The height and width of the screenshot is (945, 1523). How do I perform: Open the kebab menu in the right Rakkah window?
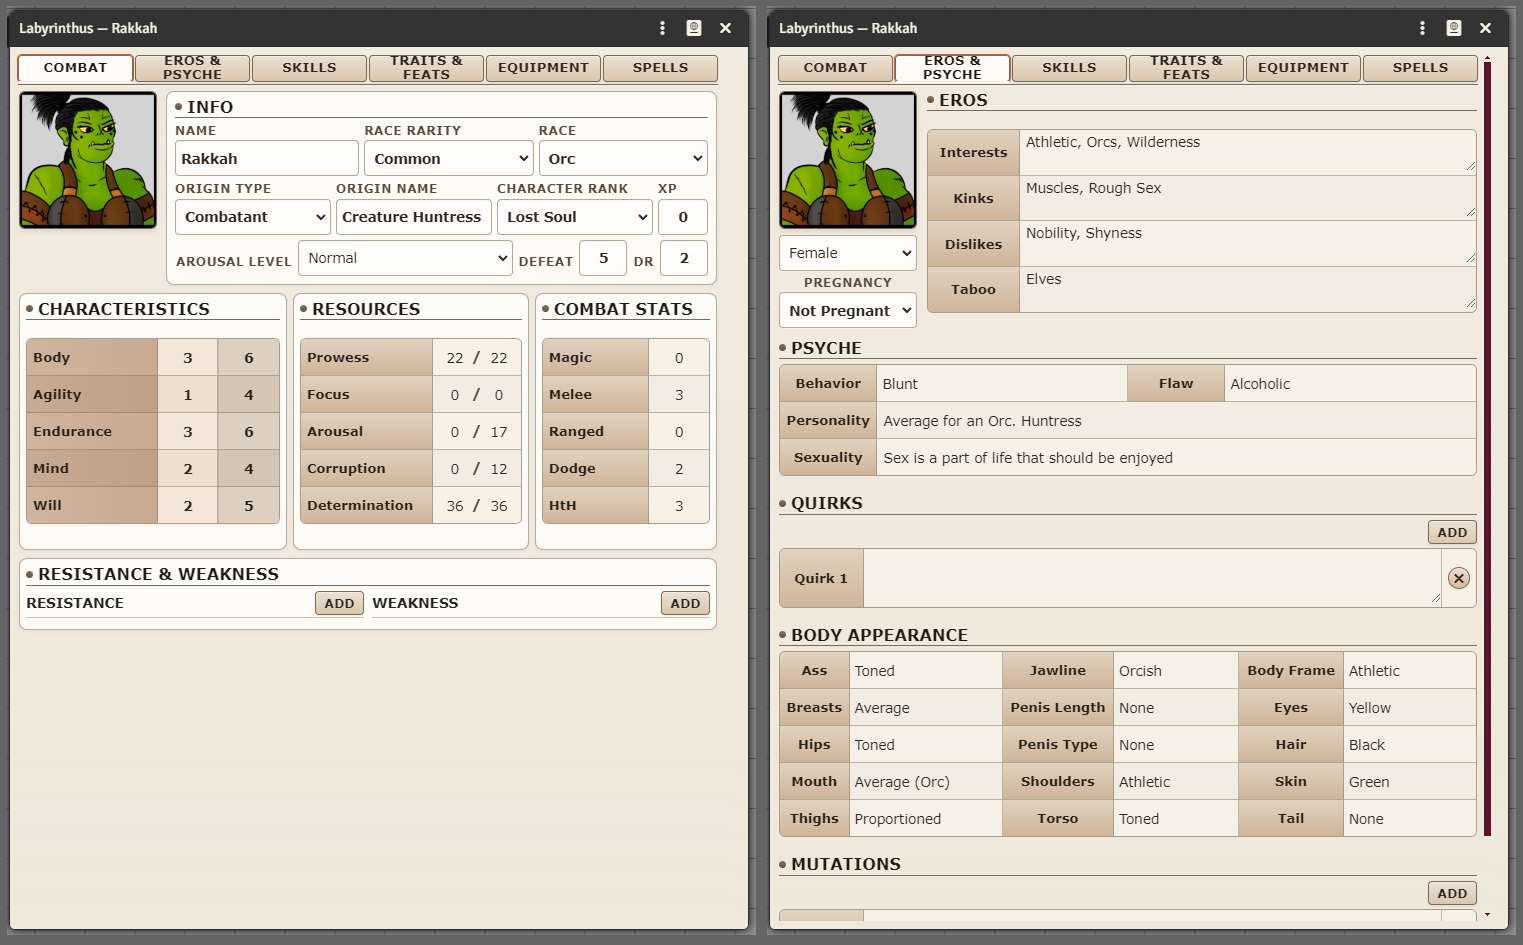click(x=1422, y=28)
